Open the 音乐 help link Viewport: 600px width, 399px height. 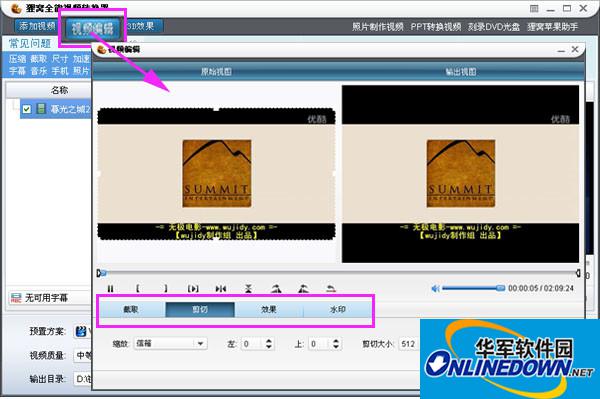click(39, 71)
